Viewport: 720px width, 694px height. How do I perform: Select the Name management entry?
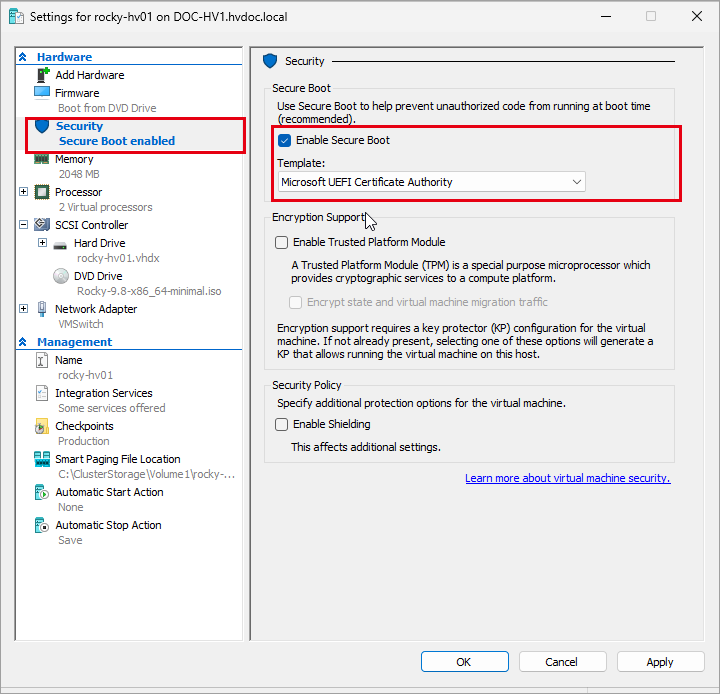pos(68,360)
